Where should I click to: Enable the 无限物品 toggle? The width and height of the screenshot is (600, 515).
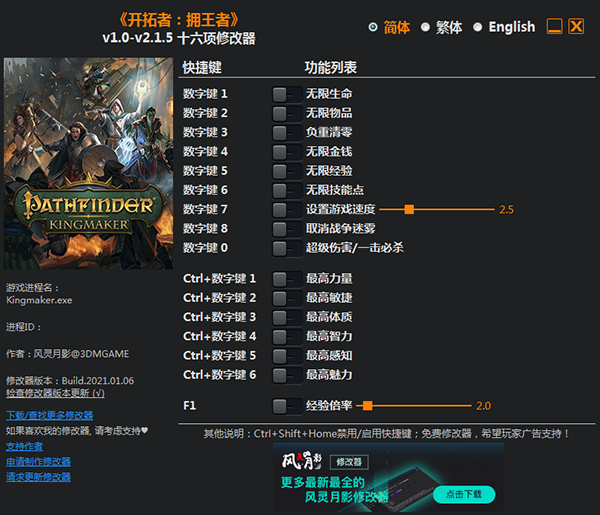[x=287, y=114]
